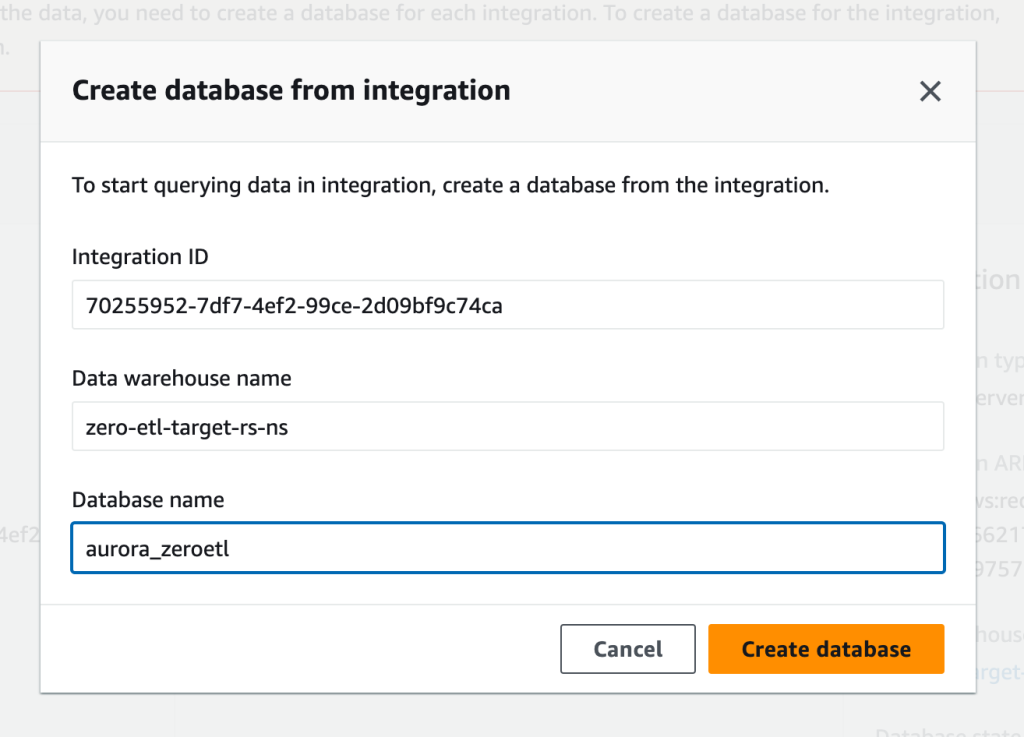Click the 'Database name' field label
The image size is (1024, 737).
(148, 499)
